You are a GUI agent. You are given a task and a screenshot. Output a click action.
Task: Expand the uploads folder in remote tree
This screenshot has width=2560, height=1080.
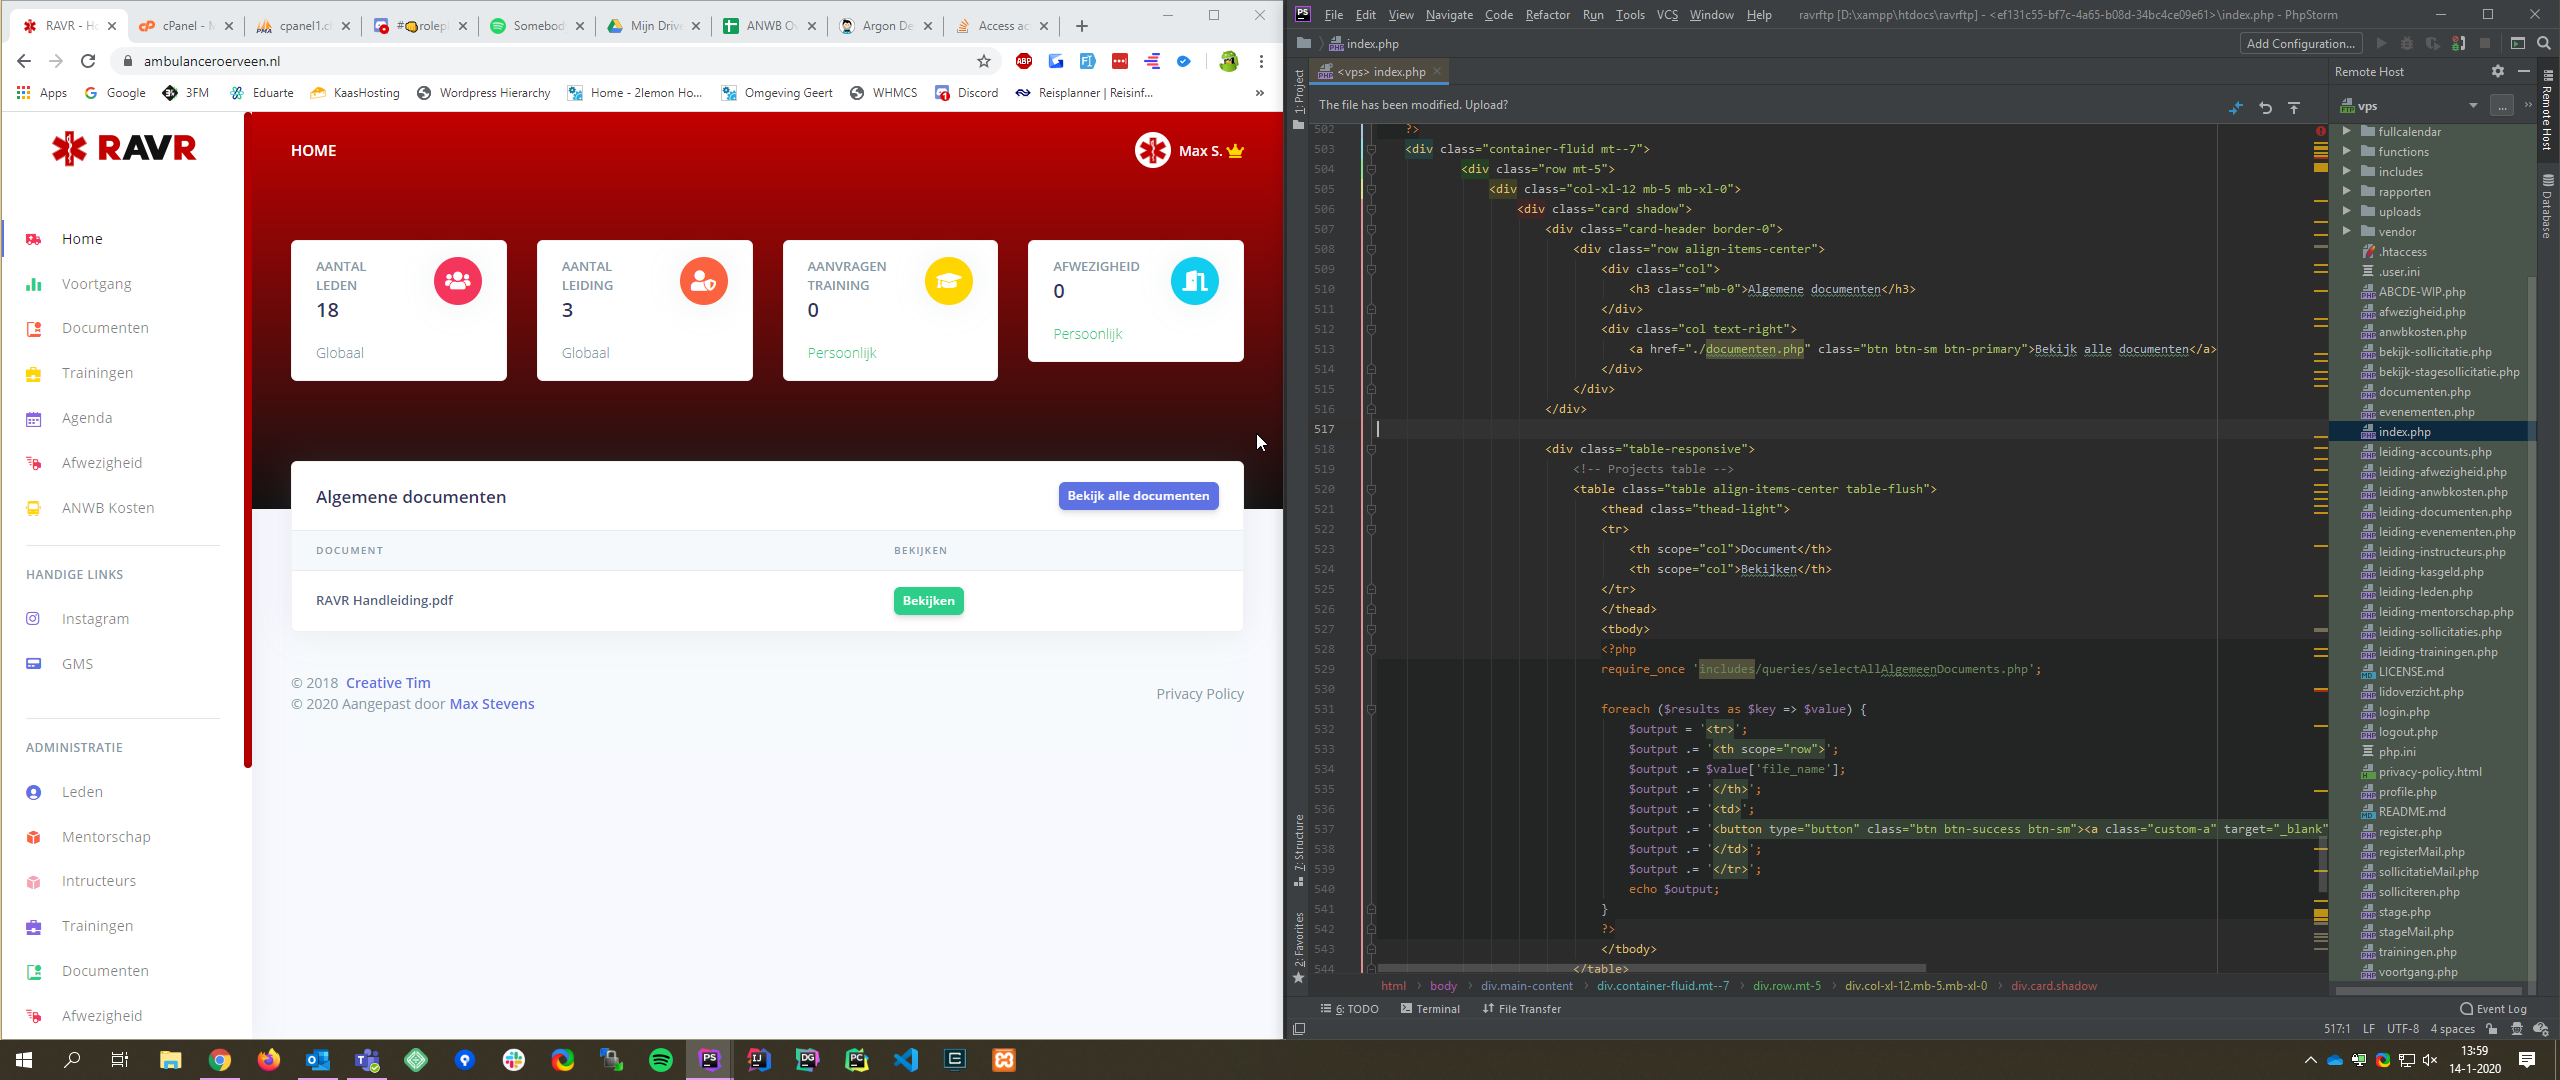[2347, 211]
